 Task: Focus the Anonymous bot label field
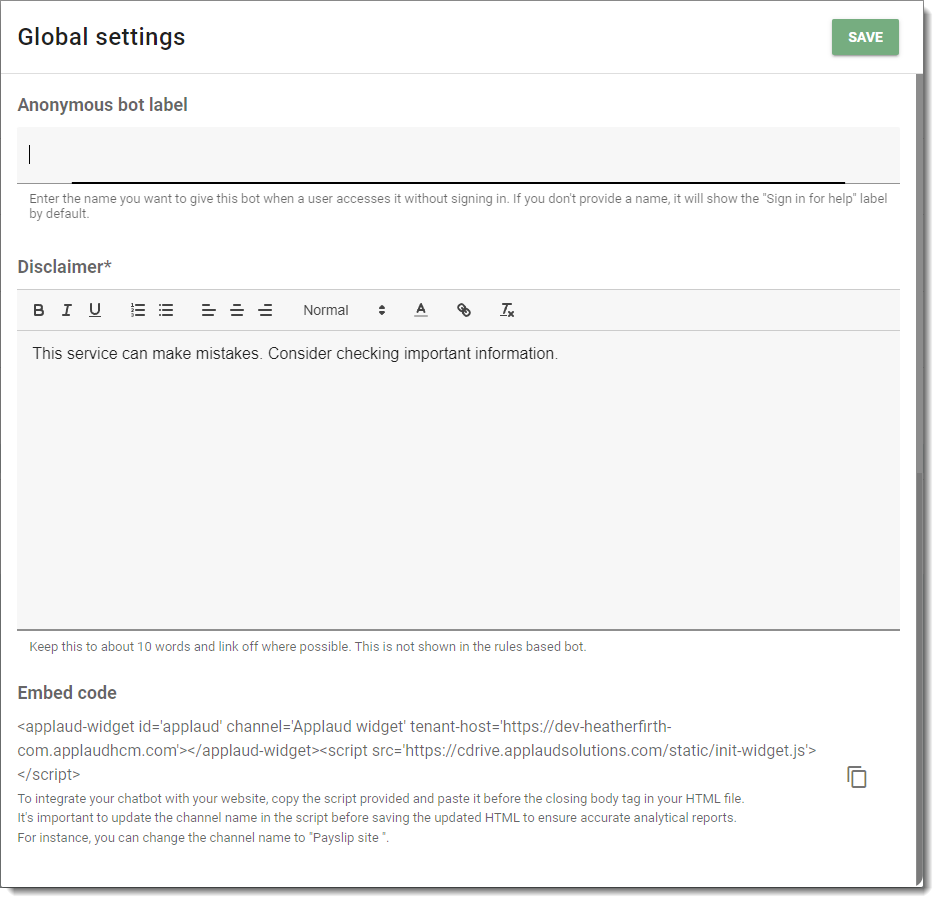(x=458, y=155)
